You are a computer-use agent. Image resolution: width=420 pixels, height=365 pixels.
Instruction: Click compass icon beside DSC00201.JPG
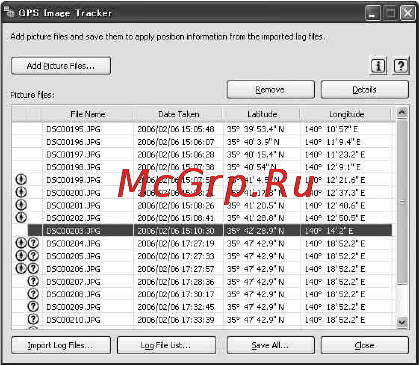(21, 205)
